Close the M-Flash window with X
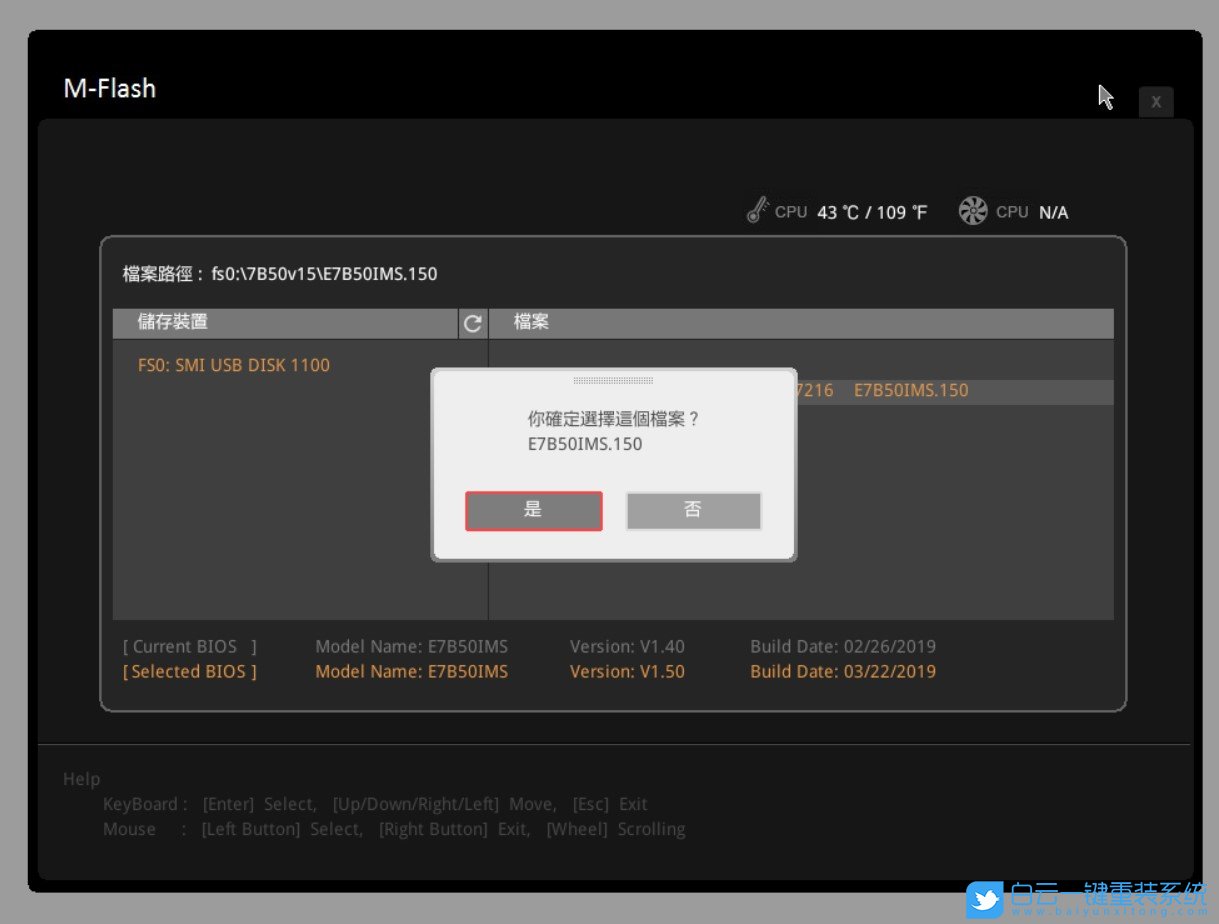The height and width of the screenshot is (924, 1219). (x=1155, y=102)
